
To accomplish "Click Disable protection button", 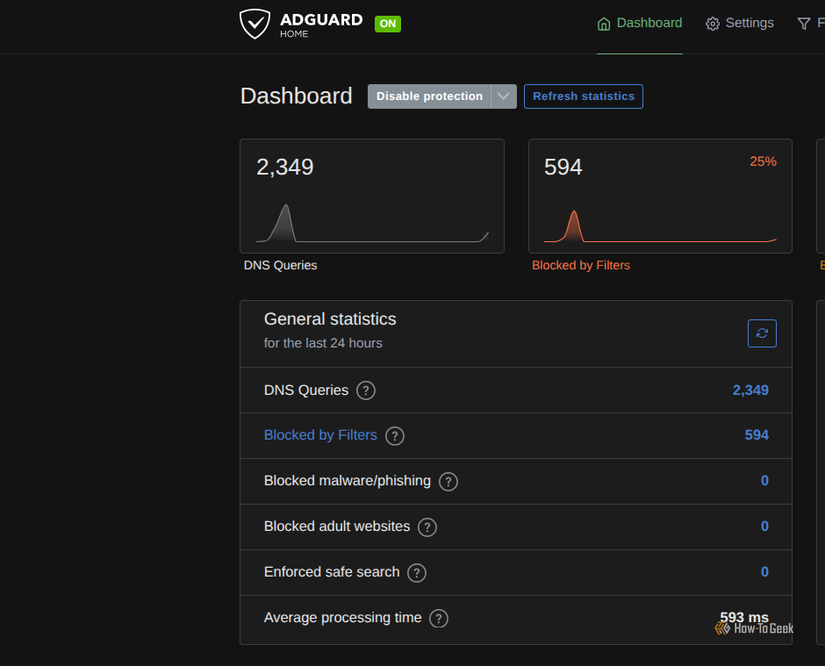I will point(429,96).
